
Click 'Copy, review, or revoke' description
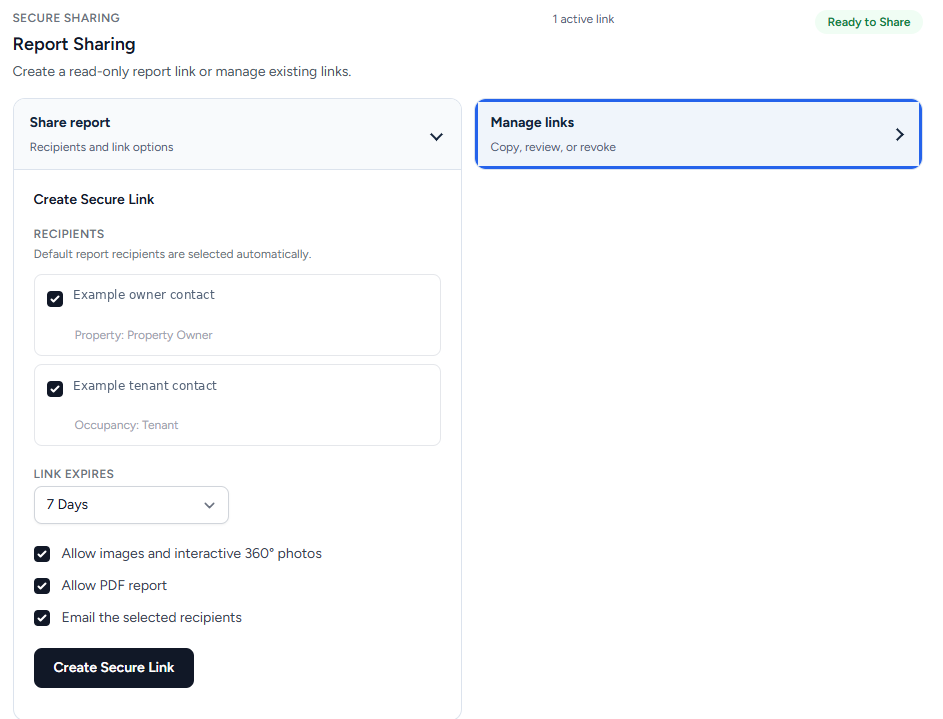(x=553, y=147)
